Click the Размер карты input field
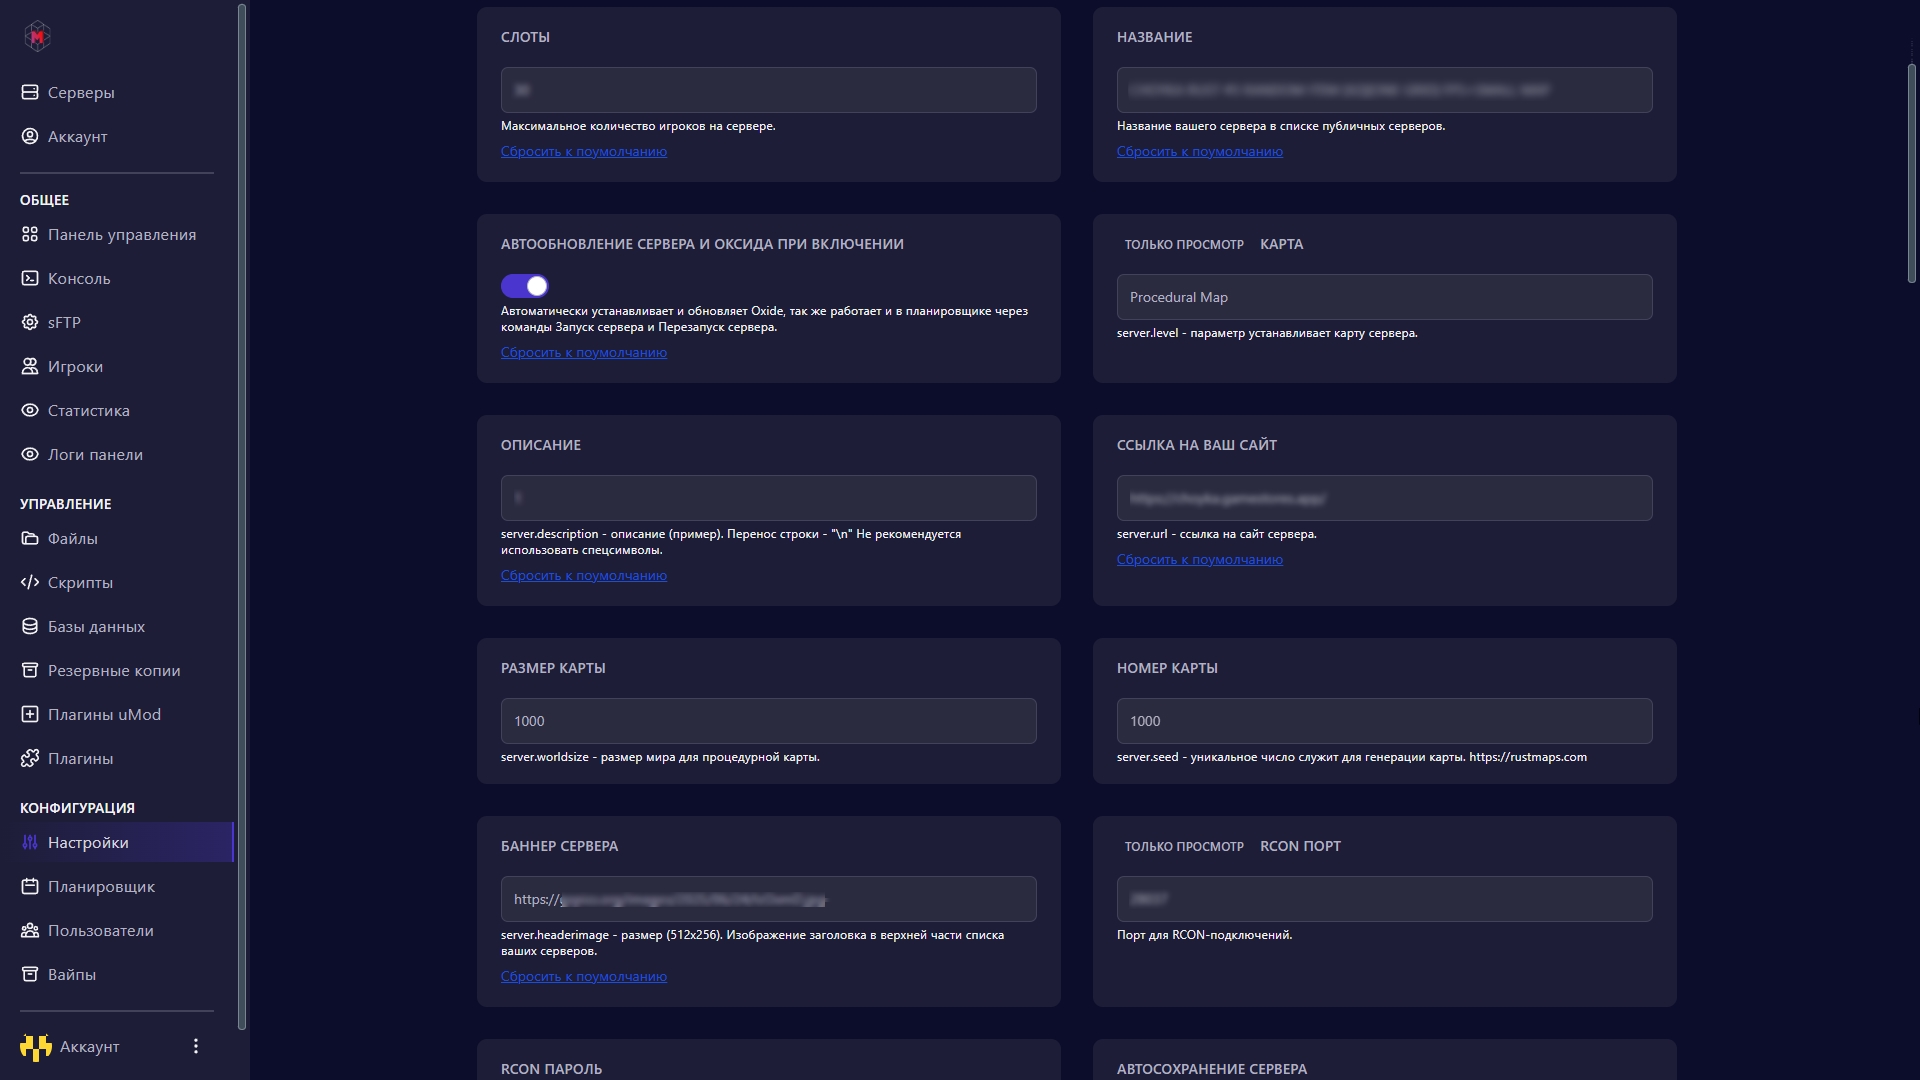Image resolution: width=1920 pixels, height=1080 pixels. [768, 721]
